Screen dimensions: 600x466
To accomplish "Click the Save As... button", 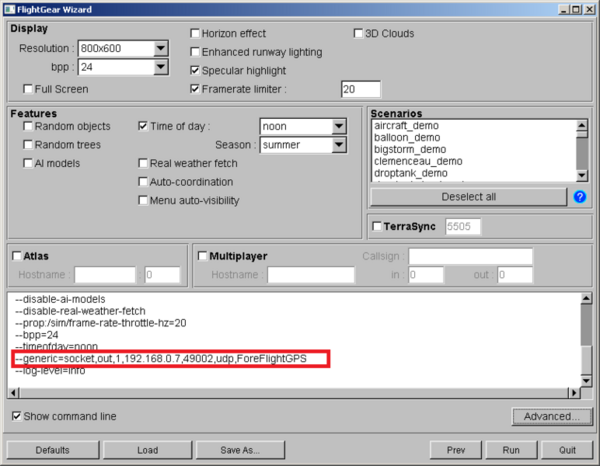I will click(240, 450).
